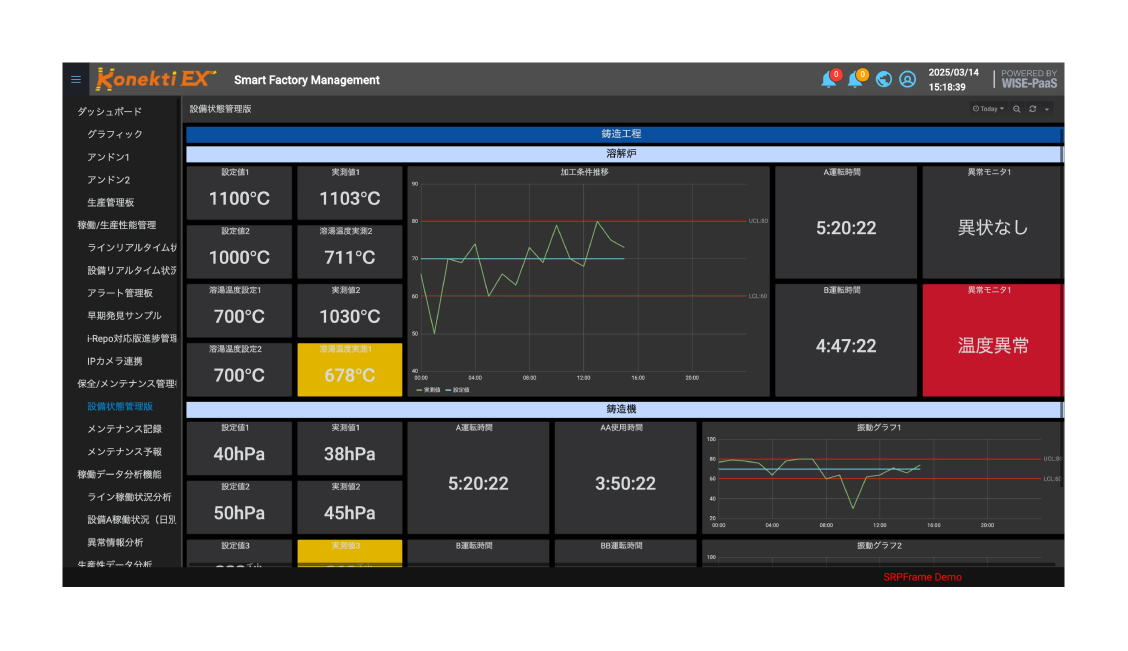Click the 1103°C 実測値1 panel
The height and width of the screenshot is (651, 1128).
pos(350,193)
